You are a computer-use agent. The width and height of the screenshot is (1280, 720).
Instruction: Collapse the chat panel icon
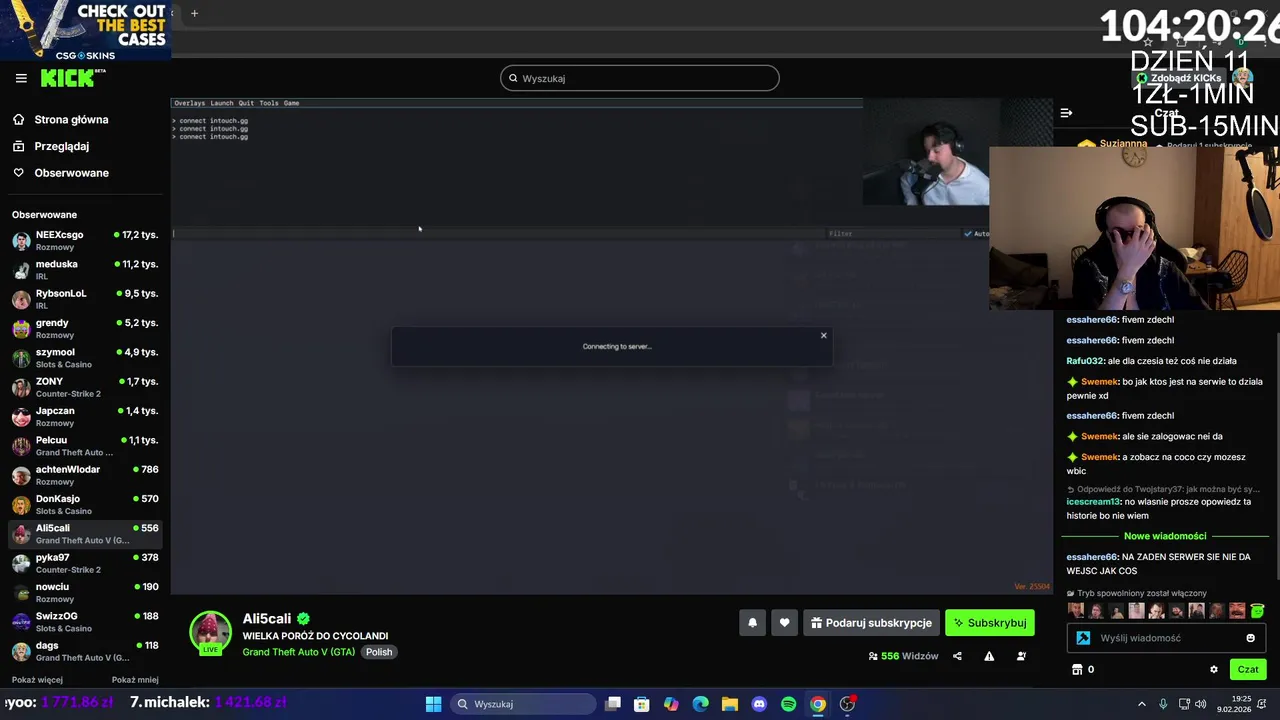[1066, 113]
